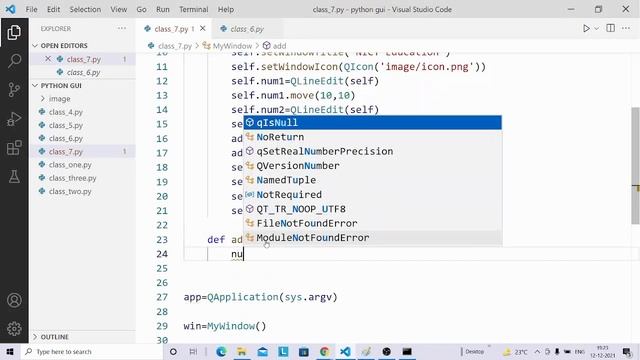Open the Accounts icon in activity bar
The height and width of the screenshot is (360, 640).
[x=14, y=300]
